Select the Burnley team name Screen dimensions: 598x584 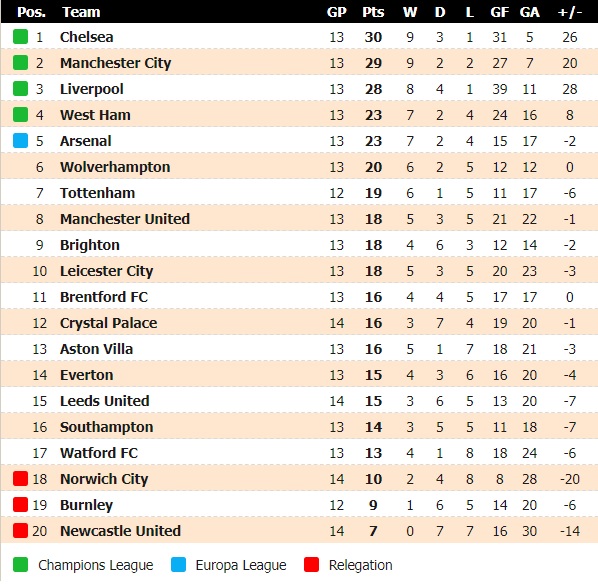86,505
